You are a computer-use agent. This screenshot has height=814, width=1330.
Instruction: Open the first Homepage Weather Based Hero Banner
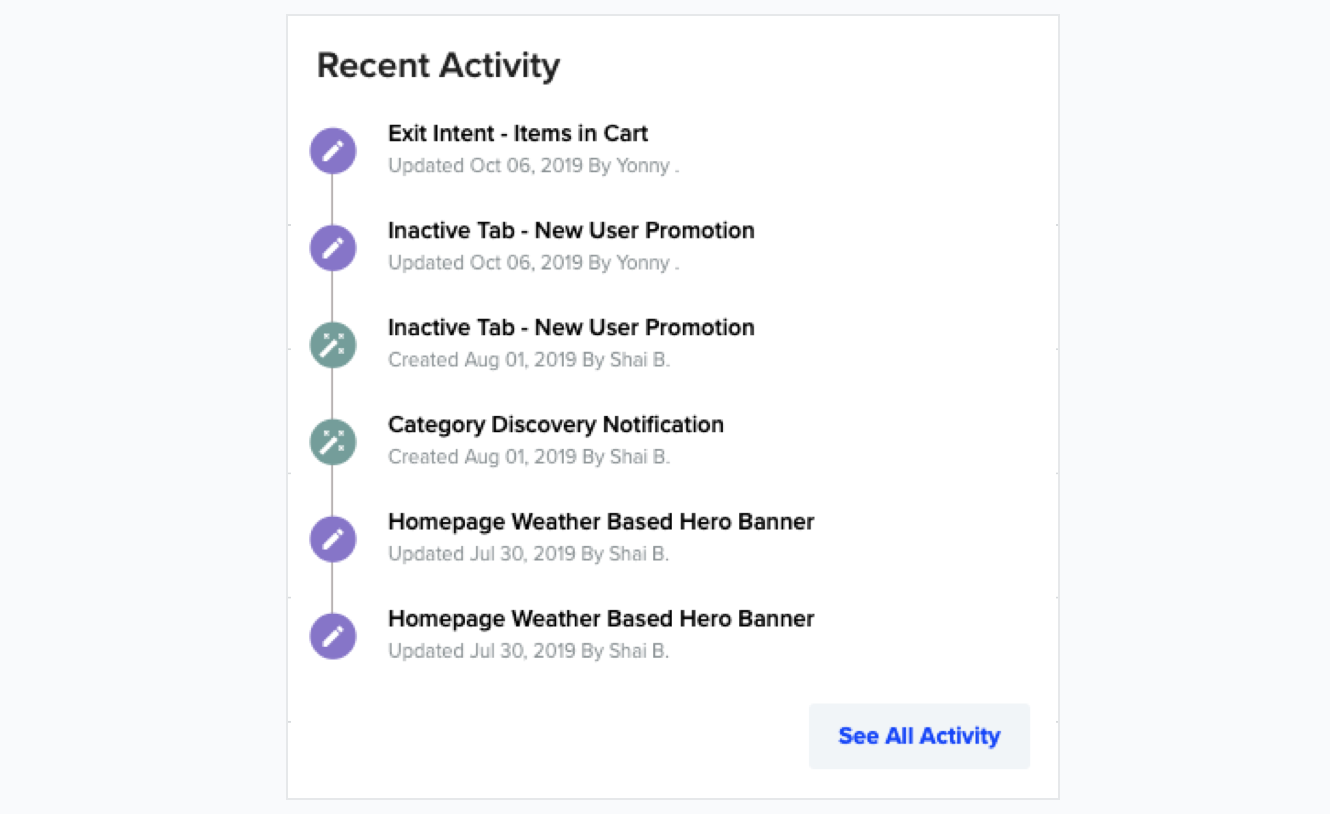(601, 521)
